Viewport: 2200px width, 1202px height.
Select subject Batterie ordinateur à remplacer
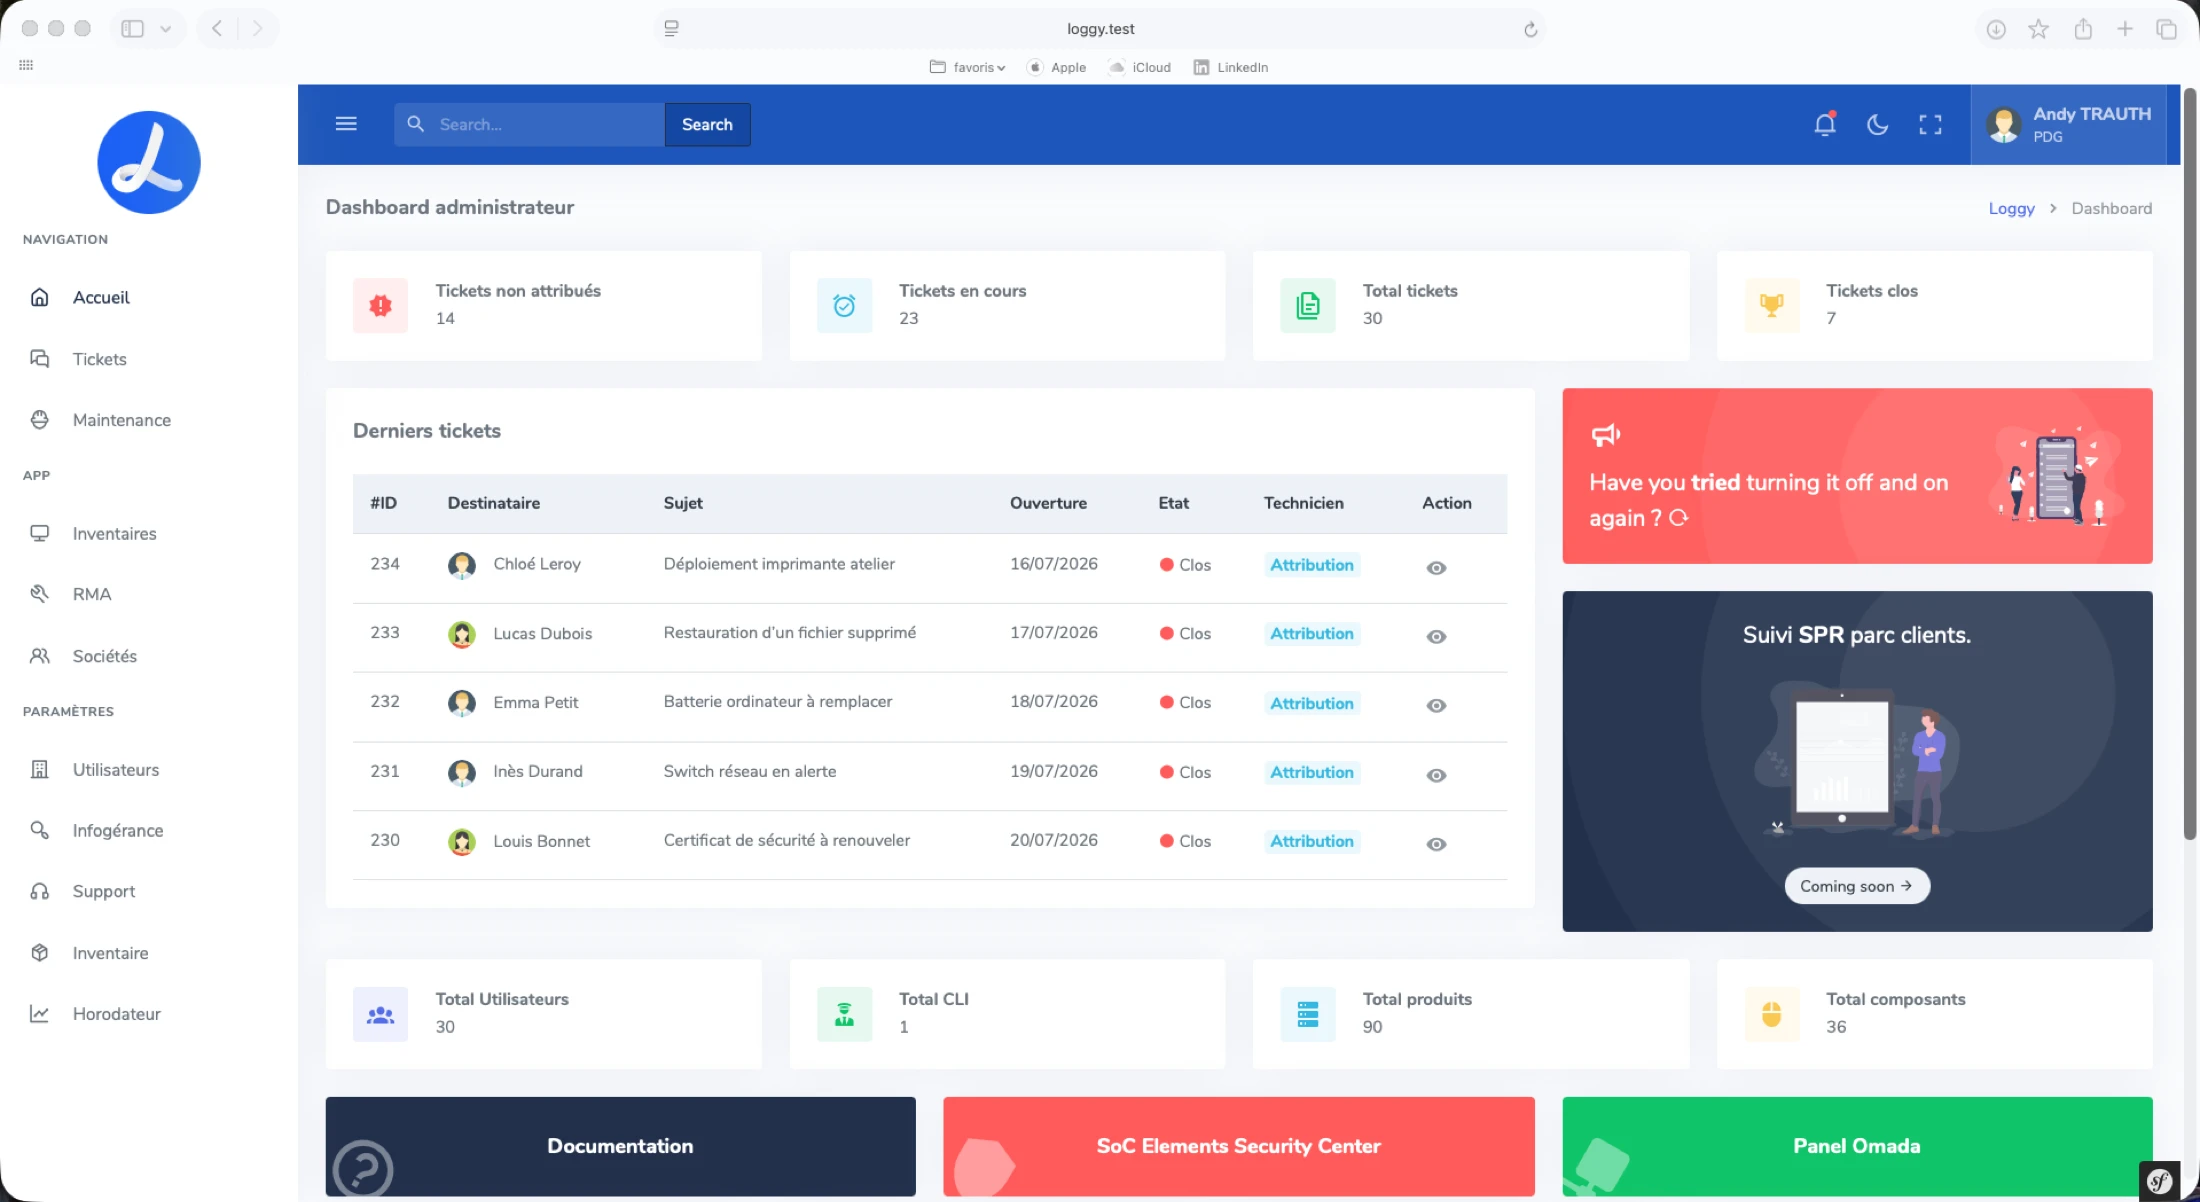(x=778, y=702)
